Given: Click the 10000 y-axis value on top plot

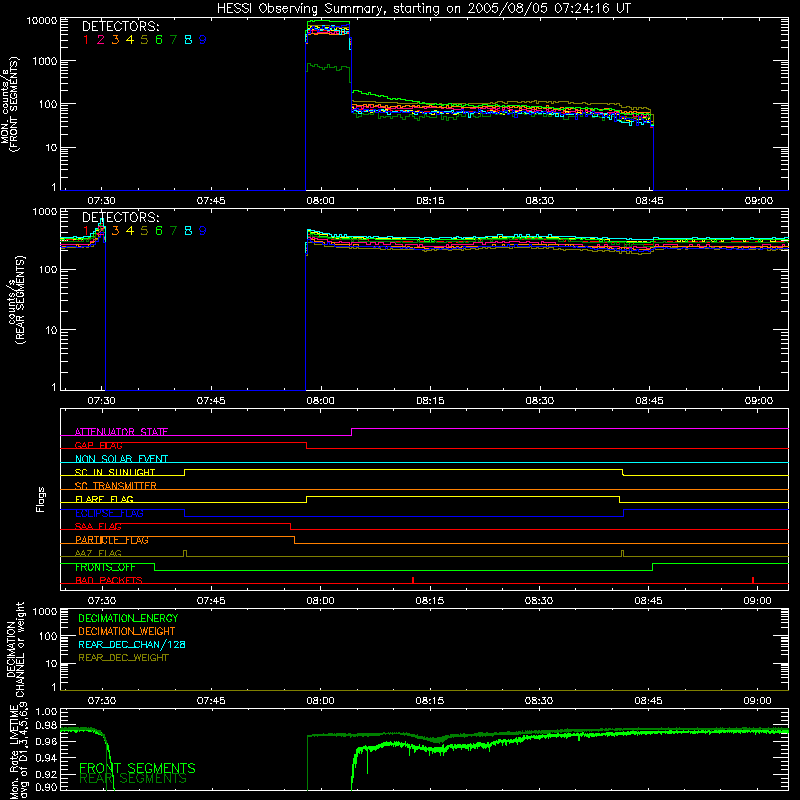Looking at the screenshot, I should pyautogui.click(x=42, y=21).
